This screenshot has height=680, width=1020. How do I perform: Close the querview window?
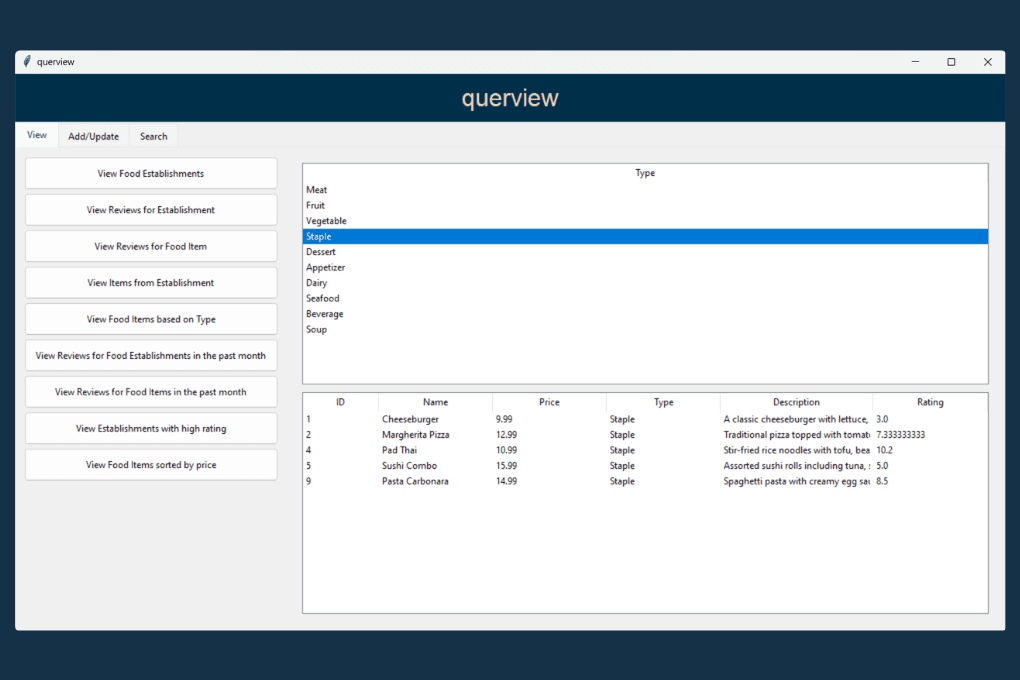point(987,62)
